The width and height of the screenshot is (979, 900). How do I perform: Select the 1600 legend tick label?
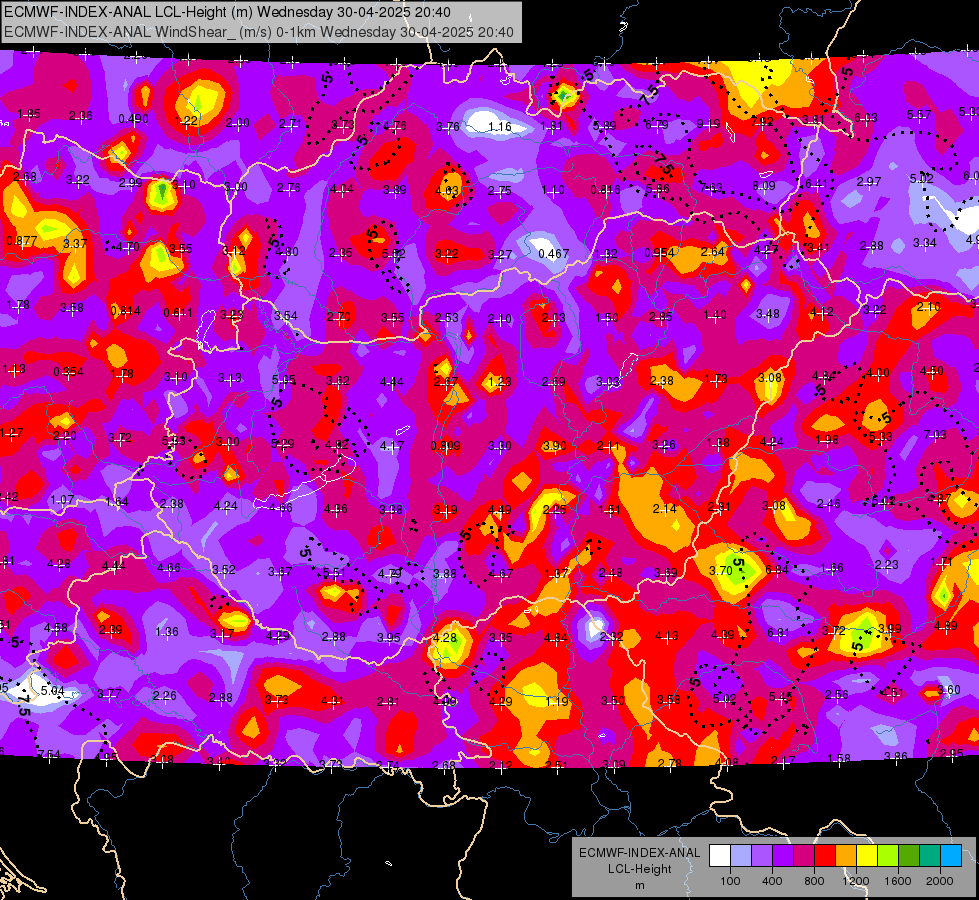[898, 881]
